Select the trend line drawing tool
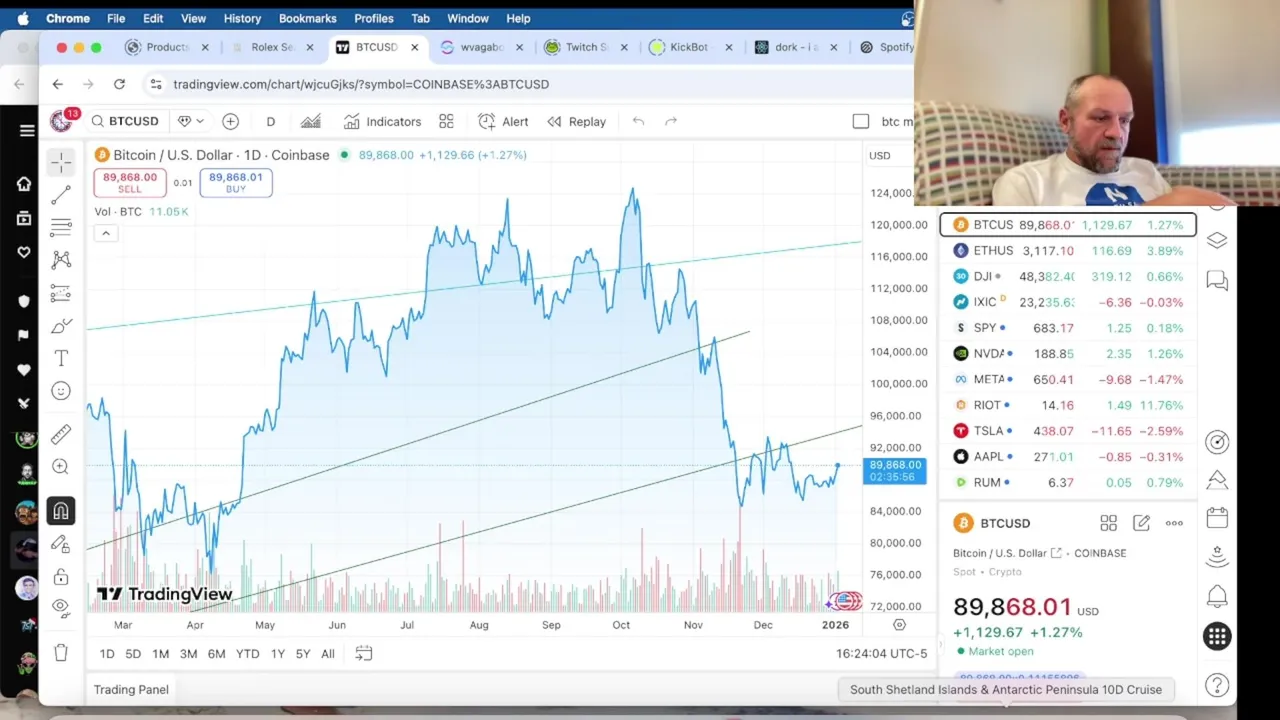This screenshot has width=1280, height=720. (61, 195)
